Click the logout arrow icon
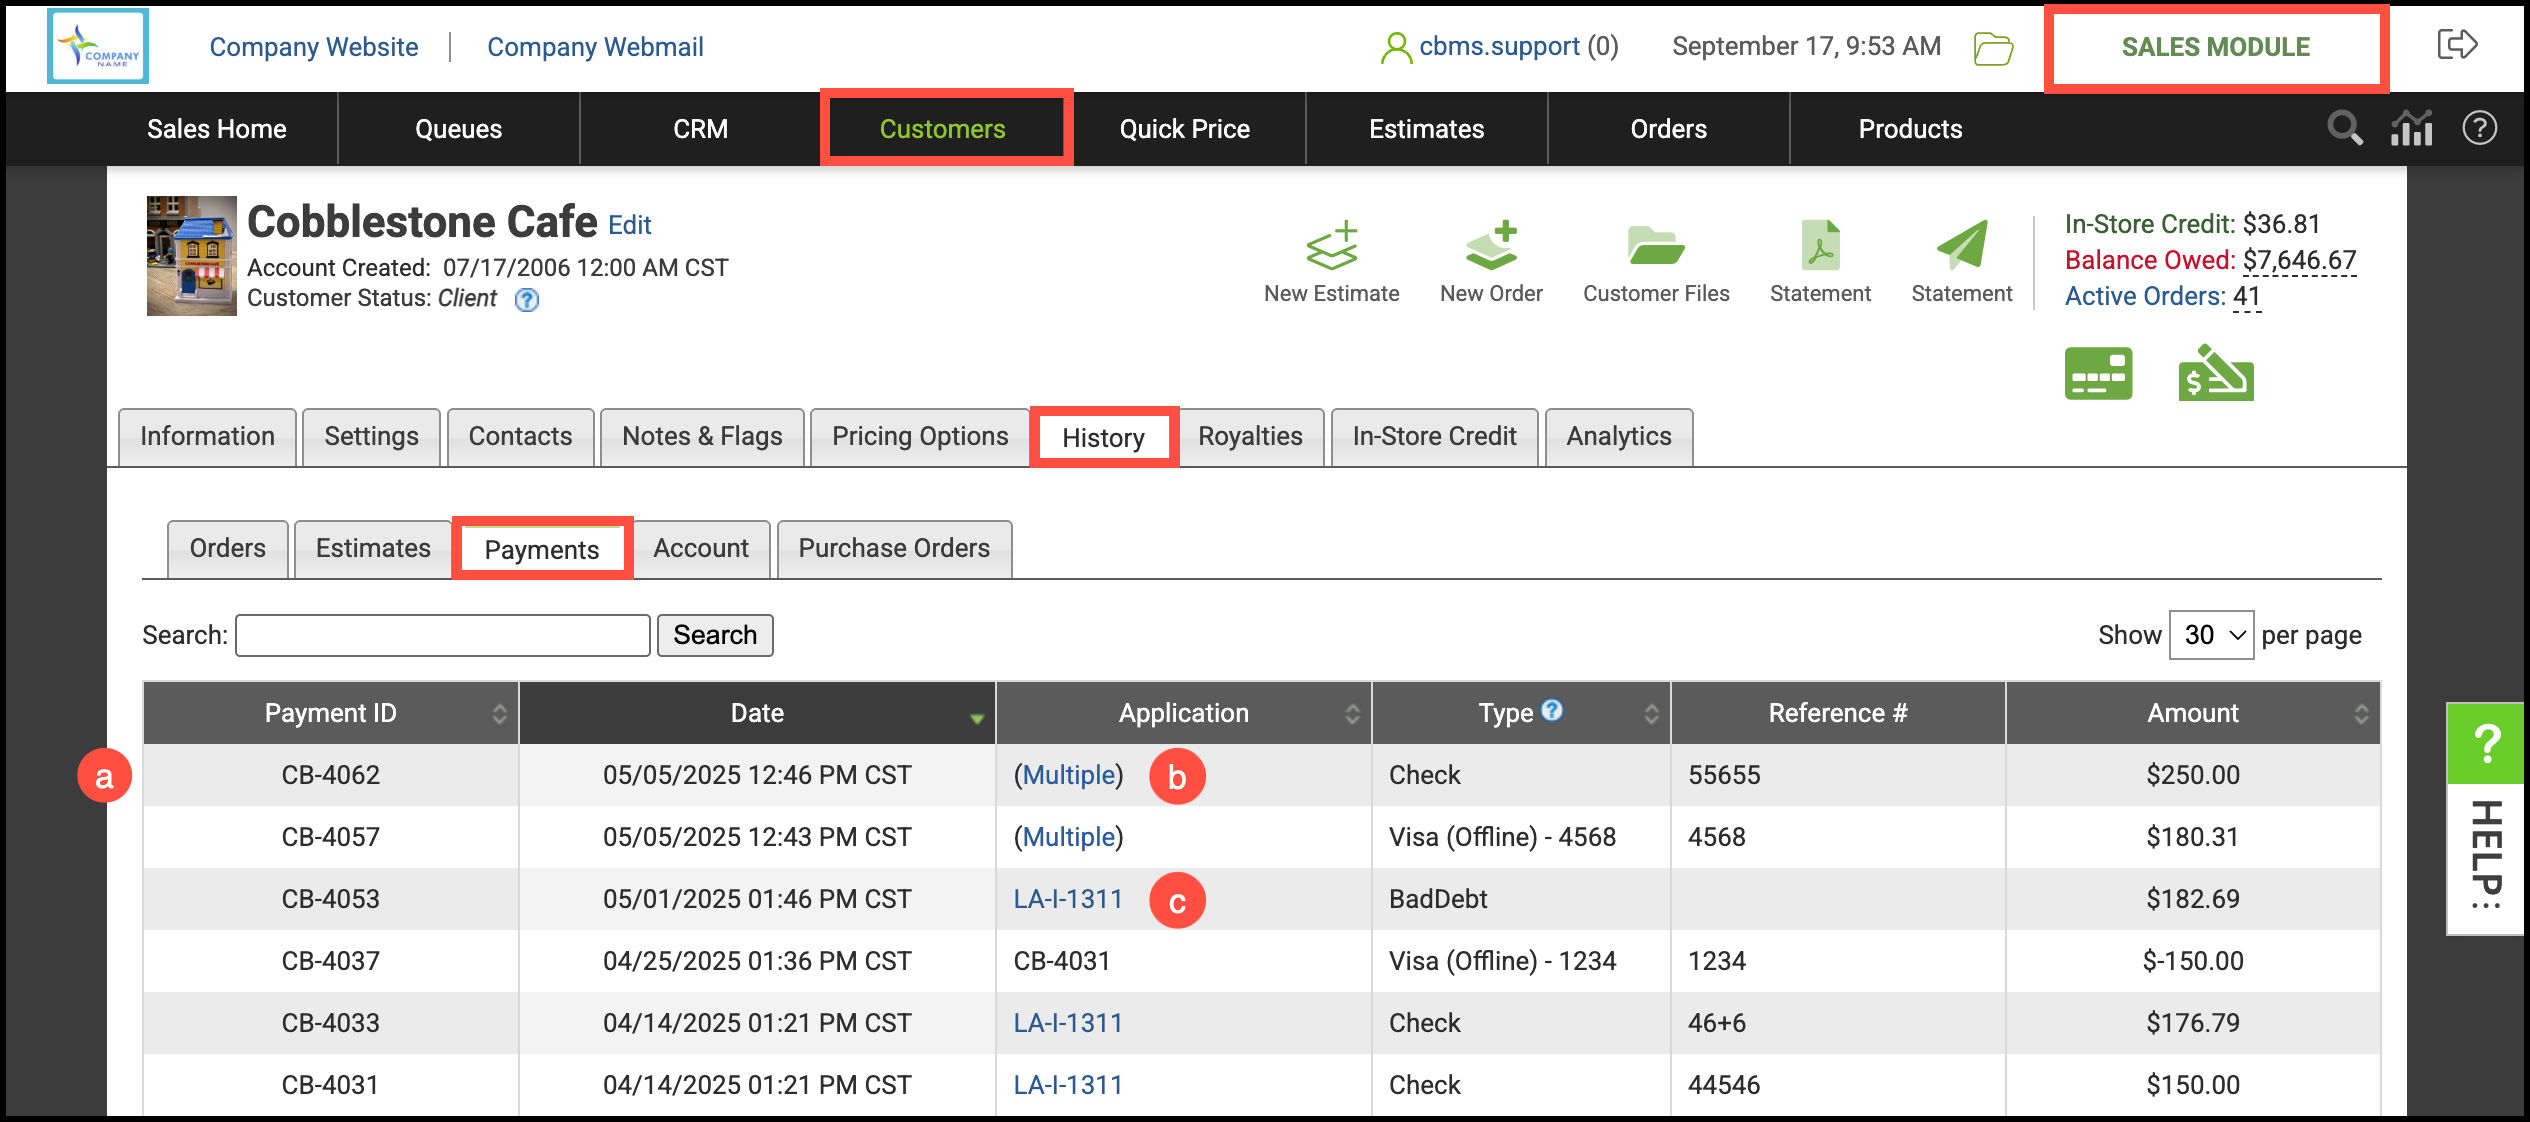The width and height of the screenshot is (2530, 1122). (x=2456, y=45)
